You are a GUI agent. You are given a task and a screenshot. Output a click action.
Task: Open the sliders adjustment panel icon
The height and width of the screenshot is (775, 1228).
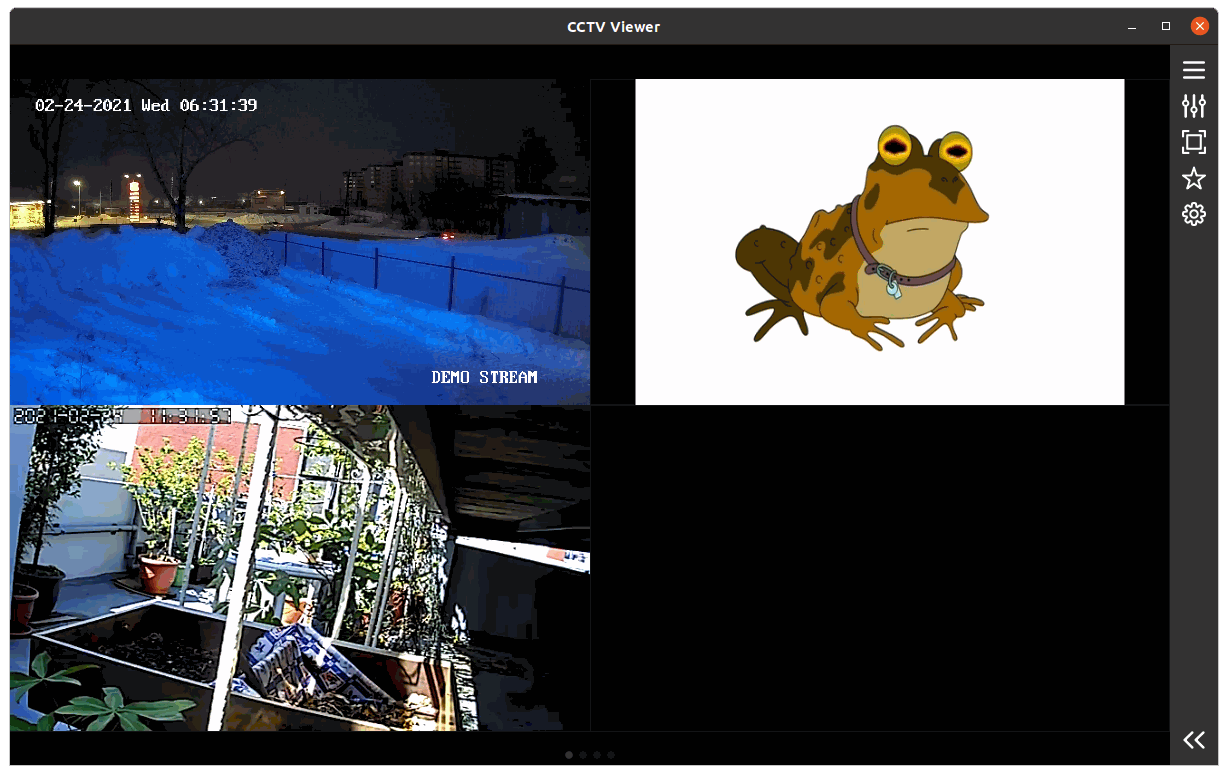point(1193,106)
